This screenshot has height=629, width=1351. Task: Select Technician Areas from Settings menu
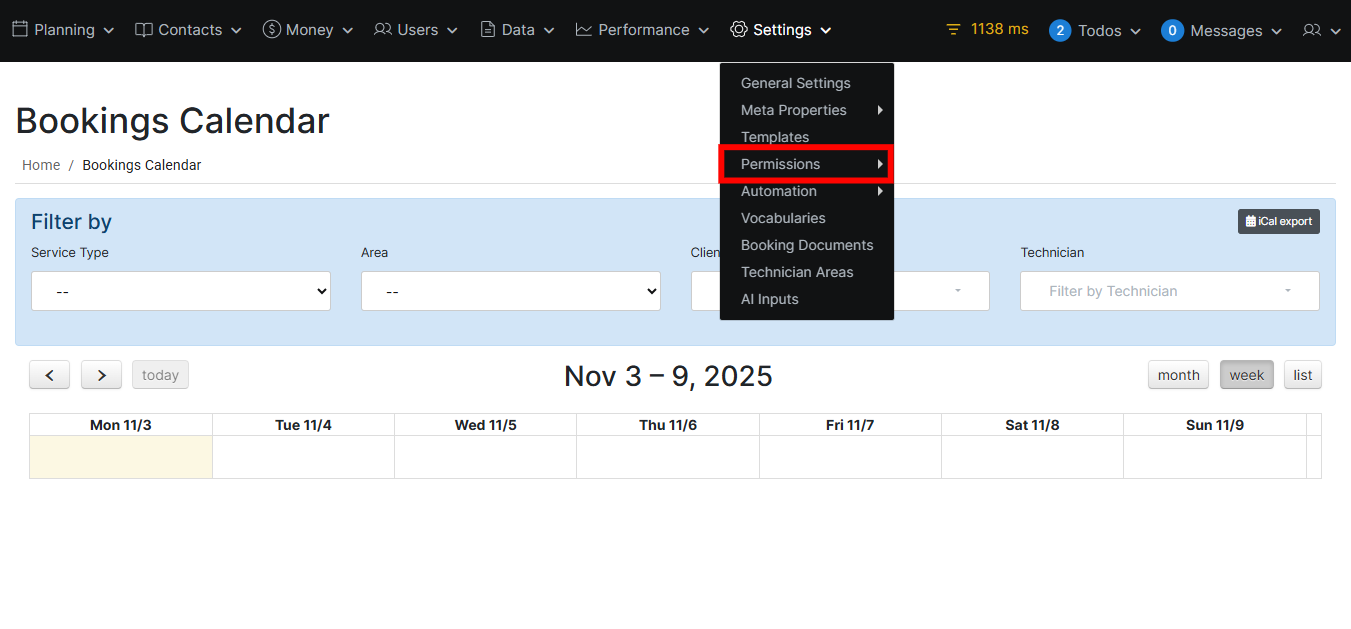(797, 272)
